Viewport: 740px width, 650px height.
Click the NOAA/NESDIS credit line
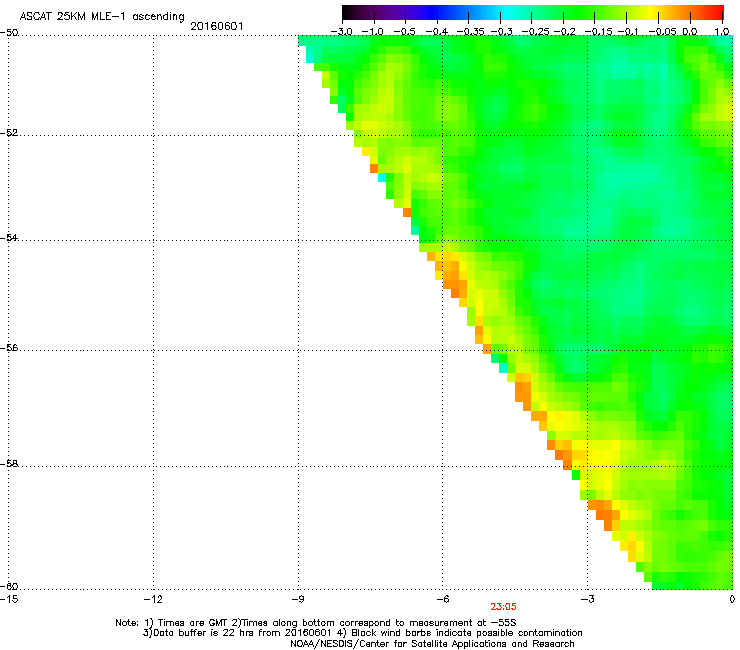tap(432, 644)
